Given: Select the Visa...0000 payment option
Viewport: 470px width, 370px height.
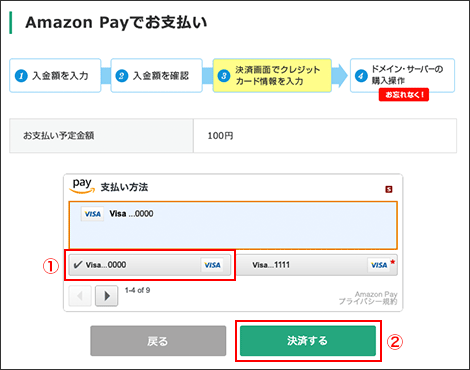Looking at the screenshot, I should pyautogui.click(x=149, y=265).
